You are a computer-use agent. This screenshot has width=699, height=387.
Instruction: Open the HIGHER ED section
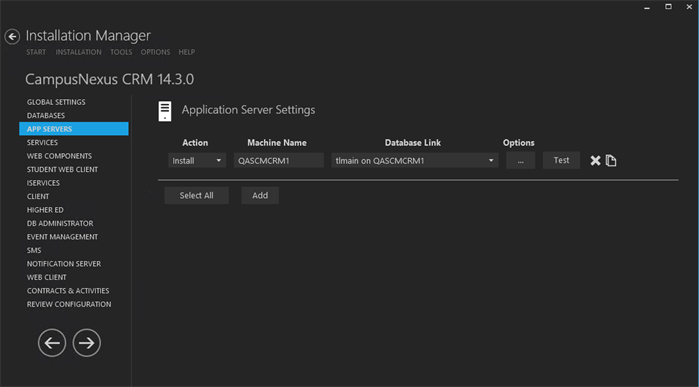[x=45, y=210]
